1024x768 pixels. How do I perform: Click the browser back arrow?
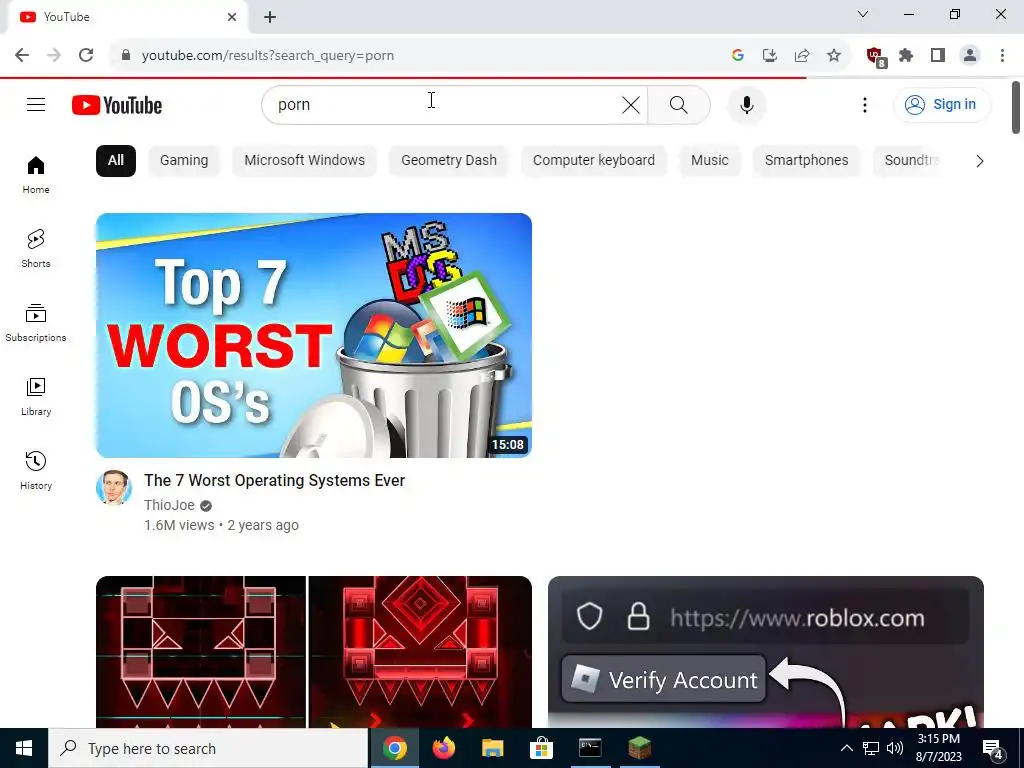22,56
